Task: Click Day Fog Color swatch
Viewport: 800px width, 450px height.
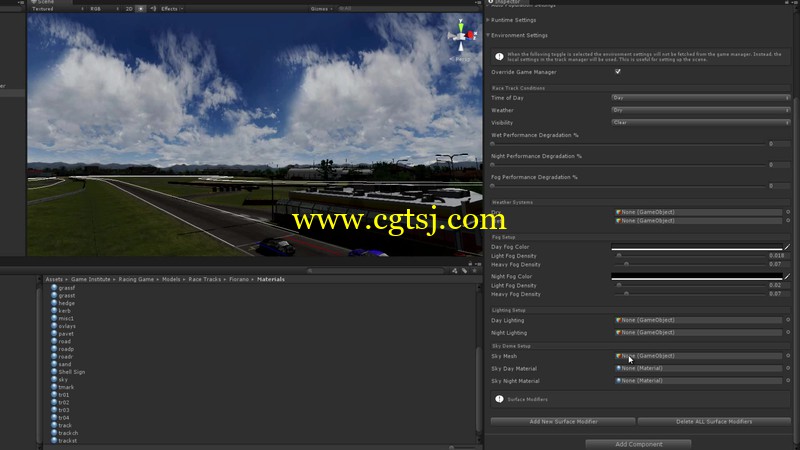Action: click(696, 247)
